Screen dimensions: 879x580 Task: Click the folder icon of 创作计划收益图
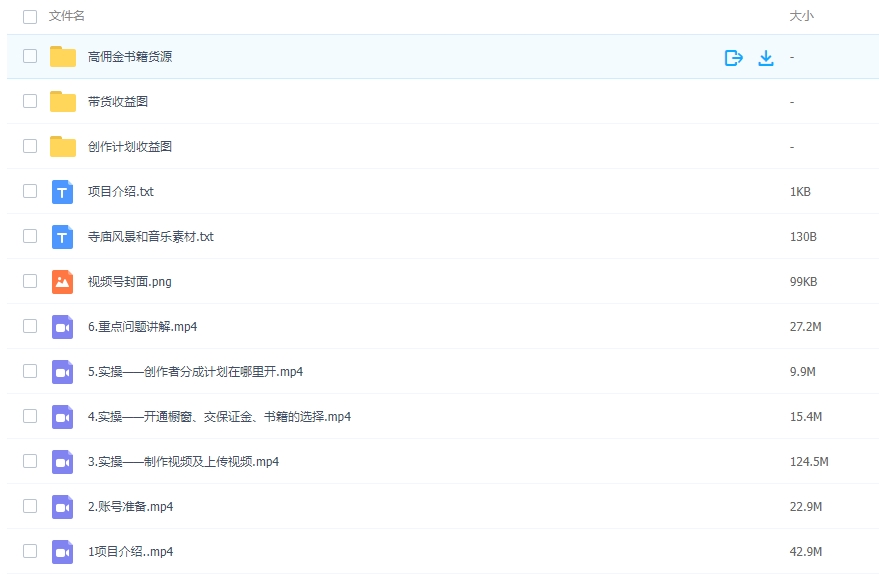pyautogui.click(x=63, y=146)
